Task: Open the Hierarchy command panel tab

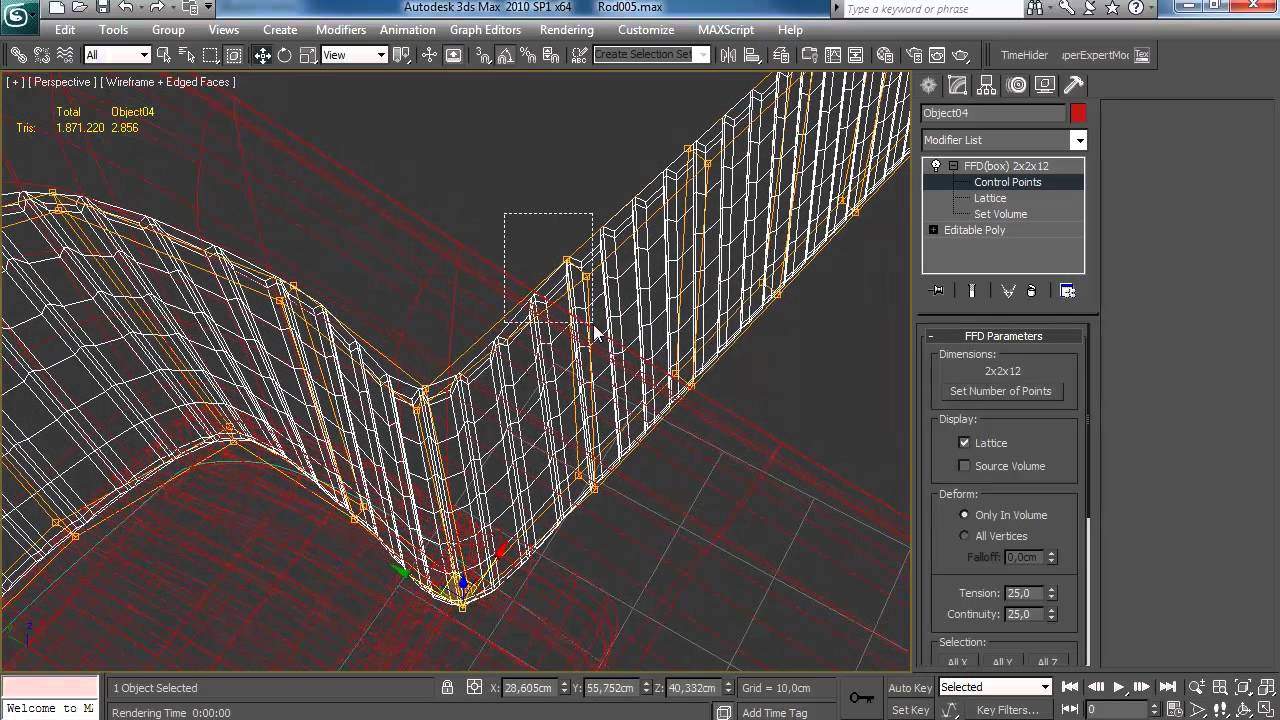Action: point(987,85)
